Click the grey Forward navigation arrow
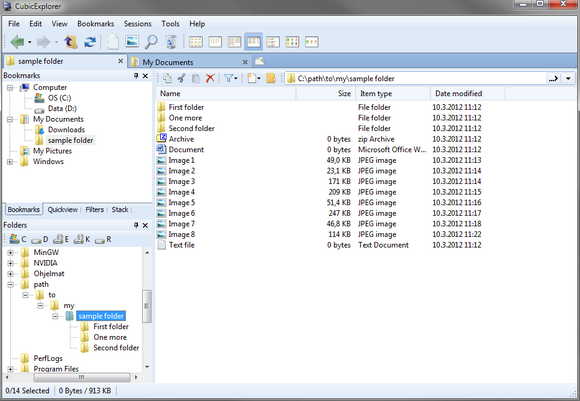 [x=44, y=42]
